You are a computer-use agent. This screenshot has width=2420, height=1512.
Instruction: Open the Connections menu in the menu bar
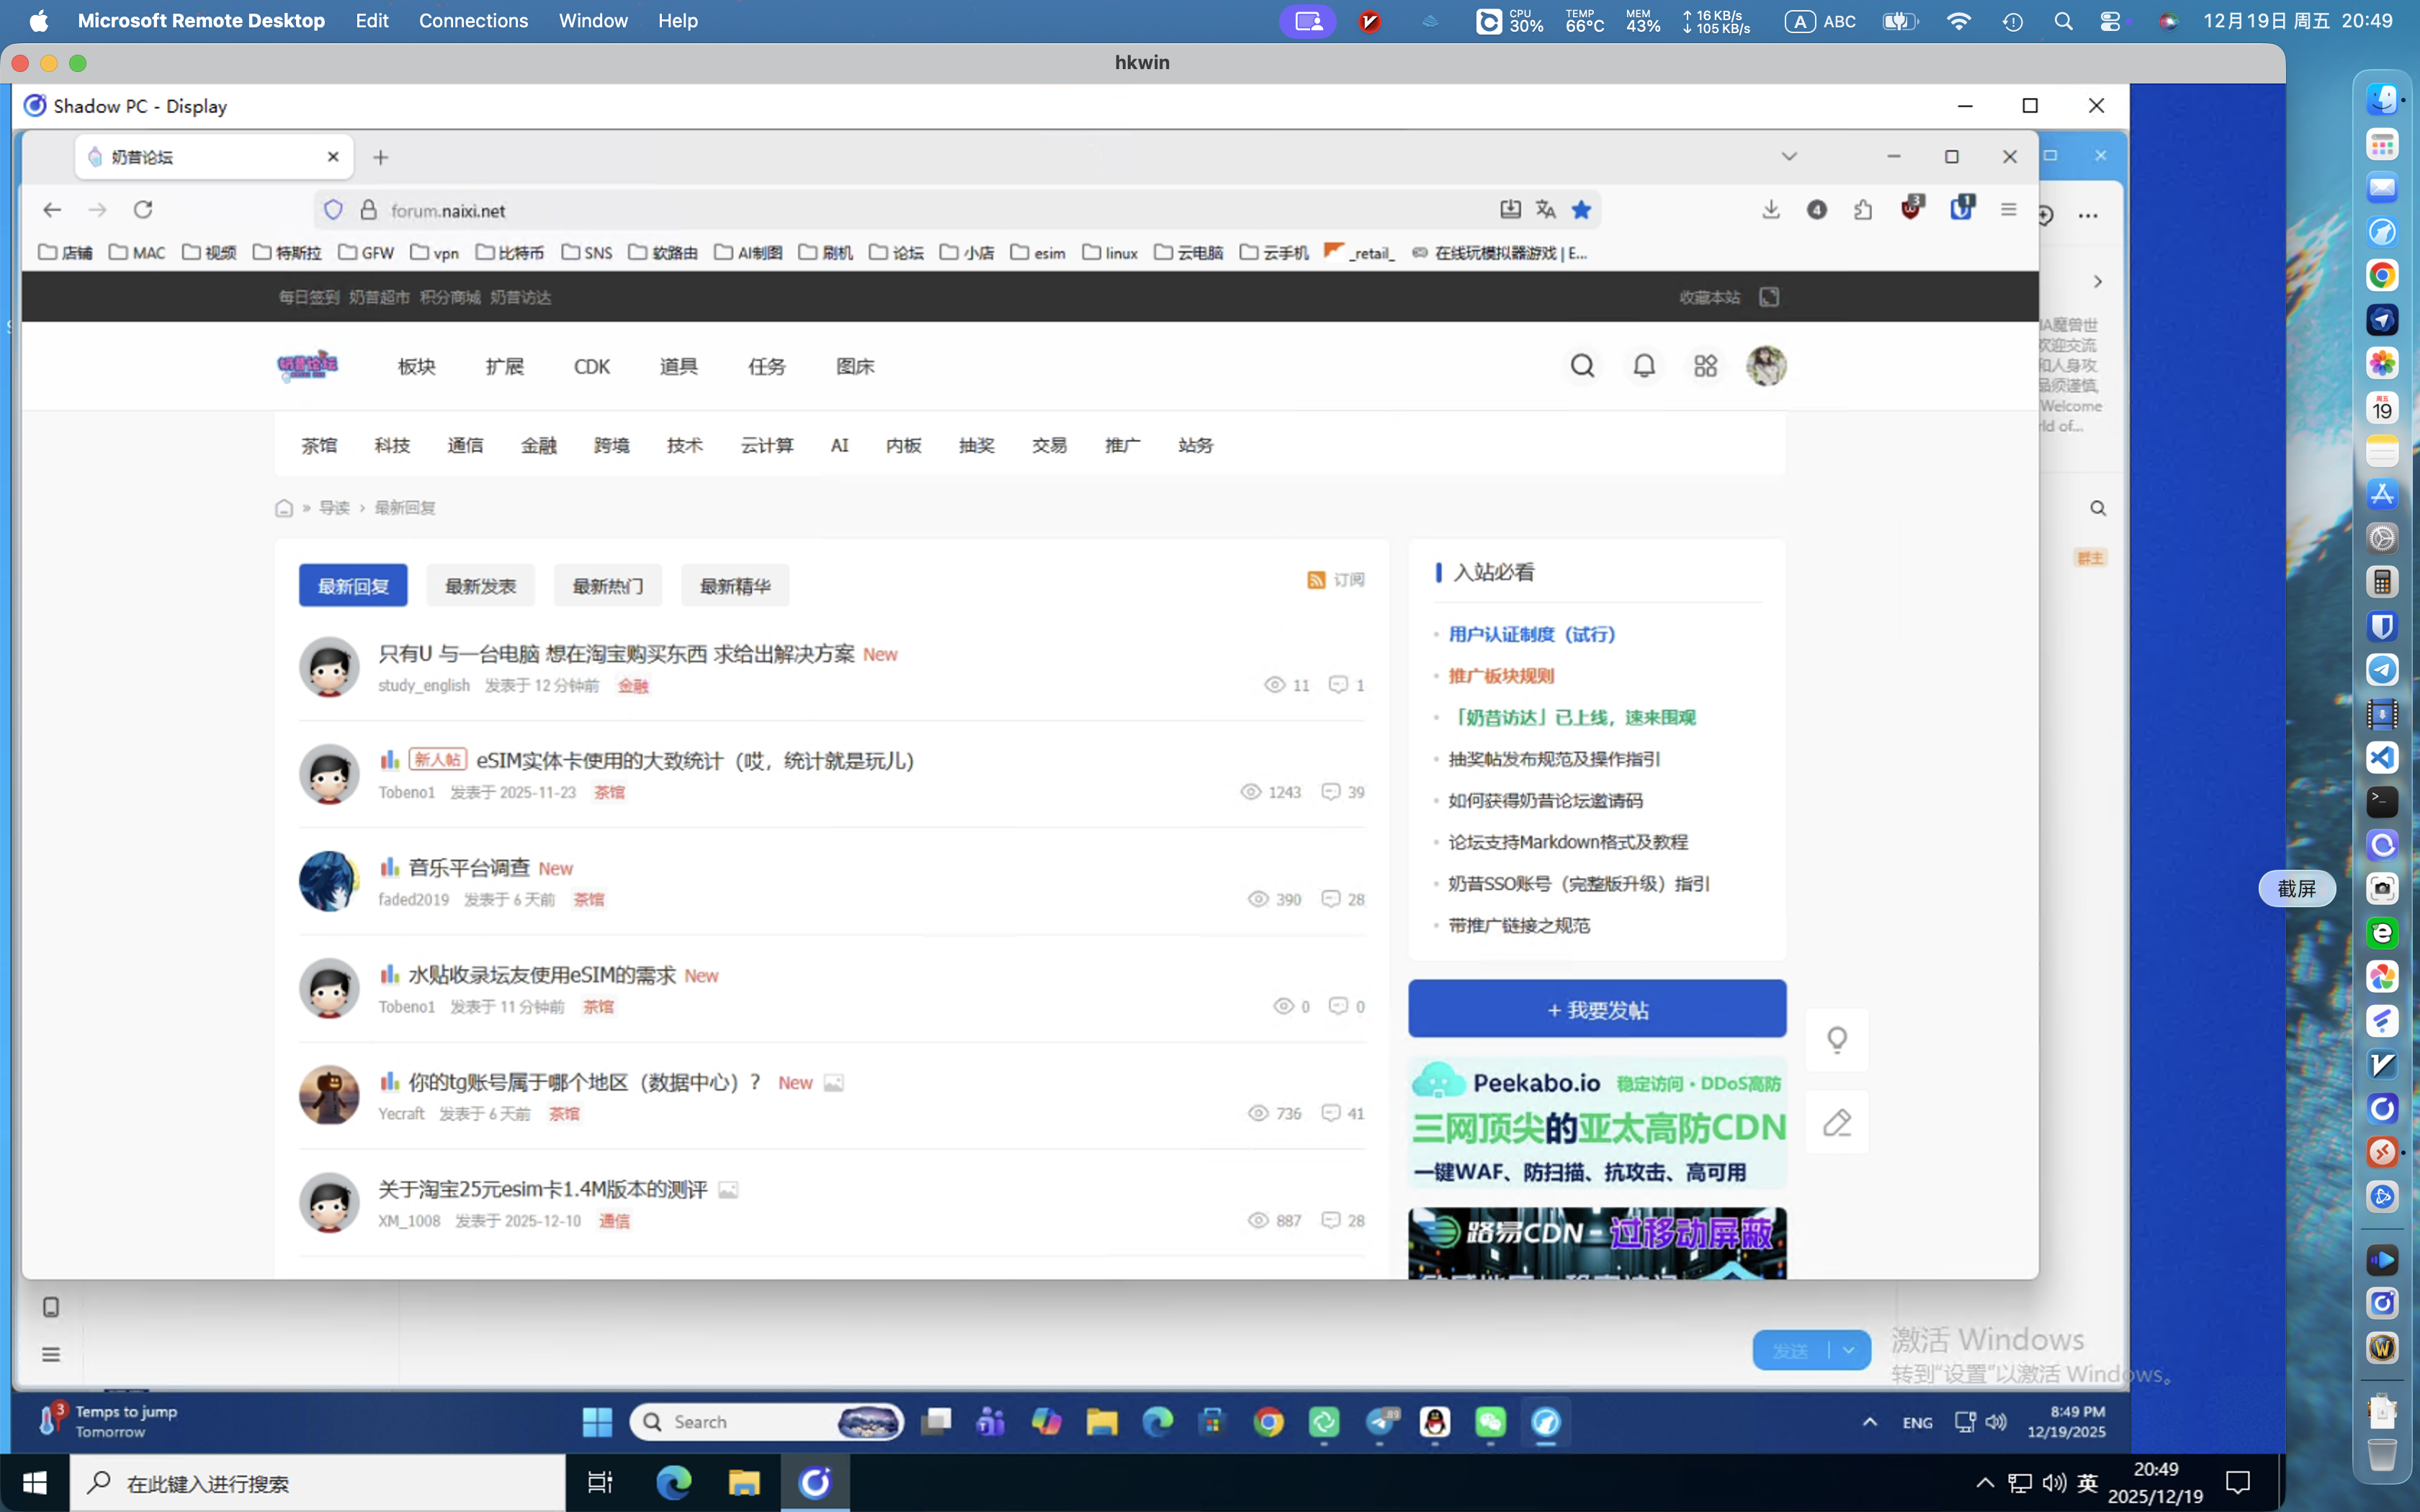[x=474, y=20]
